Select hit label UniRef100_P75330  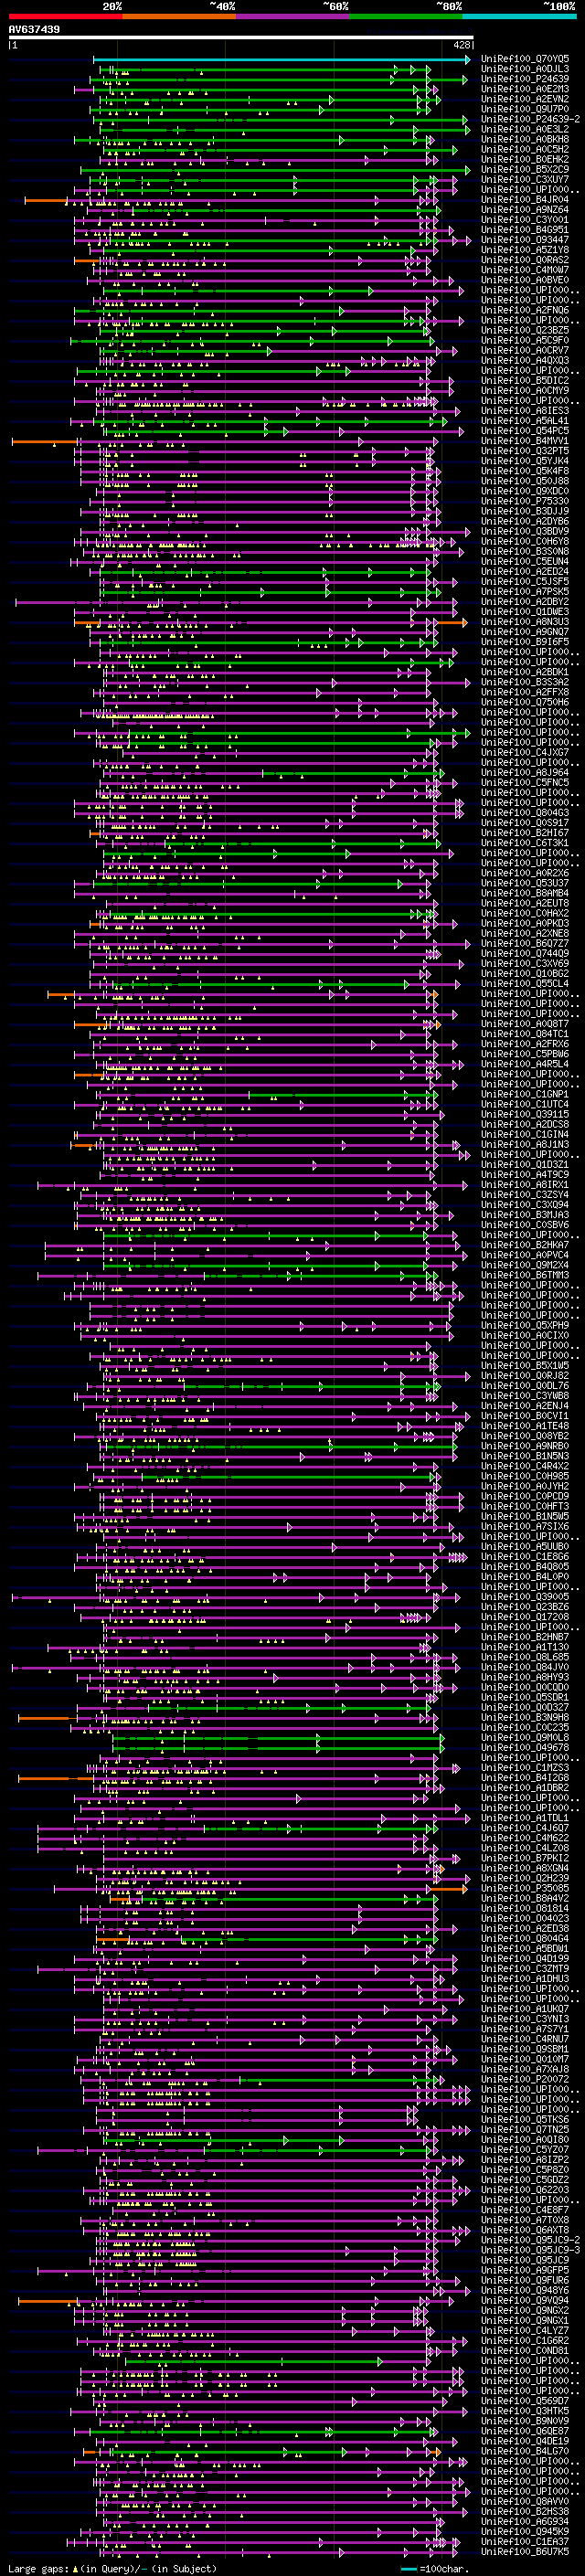[x=525, y=501]
